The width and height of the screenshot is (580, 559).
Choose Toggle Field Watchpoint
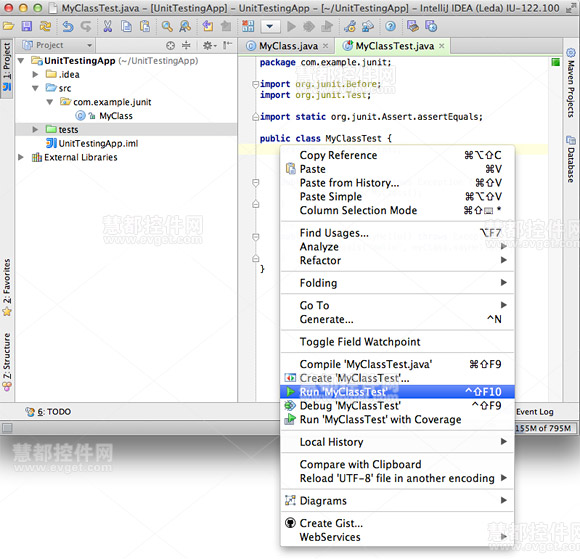click(397, 341)
